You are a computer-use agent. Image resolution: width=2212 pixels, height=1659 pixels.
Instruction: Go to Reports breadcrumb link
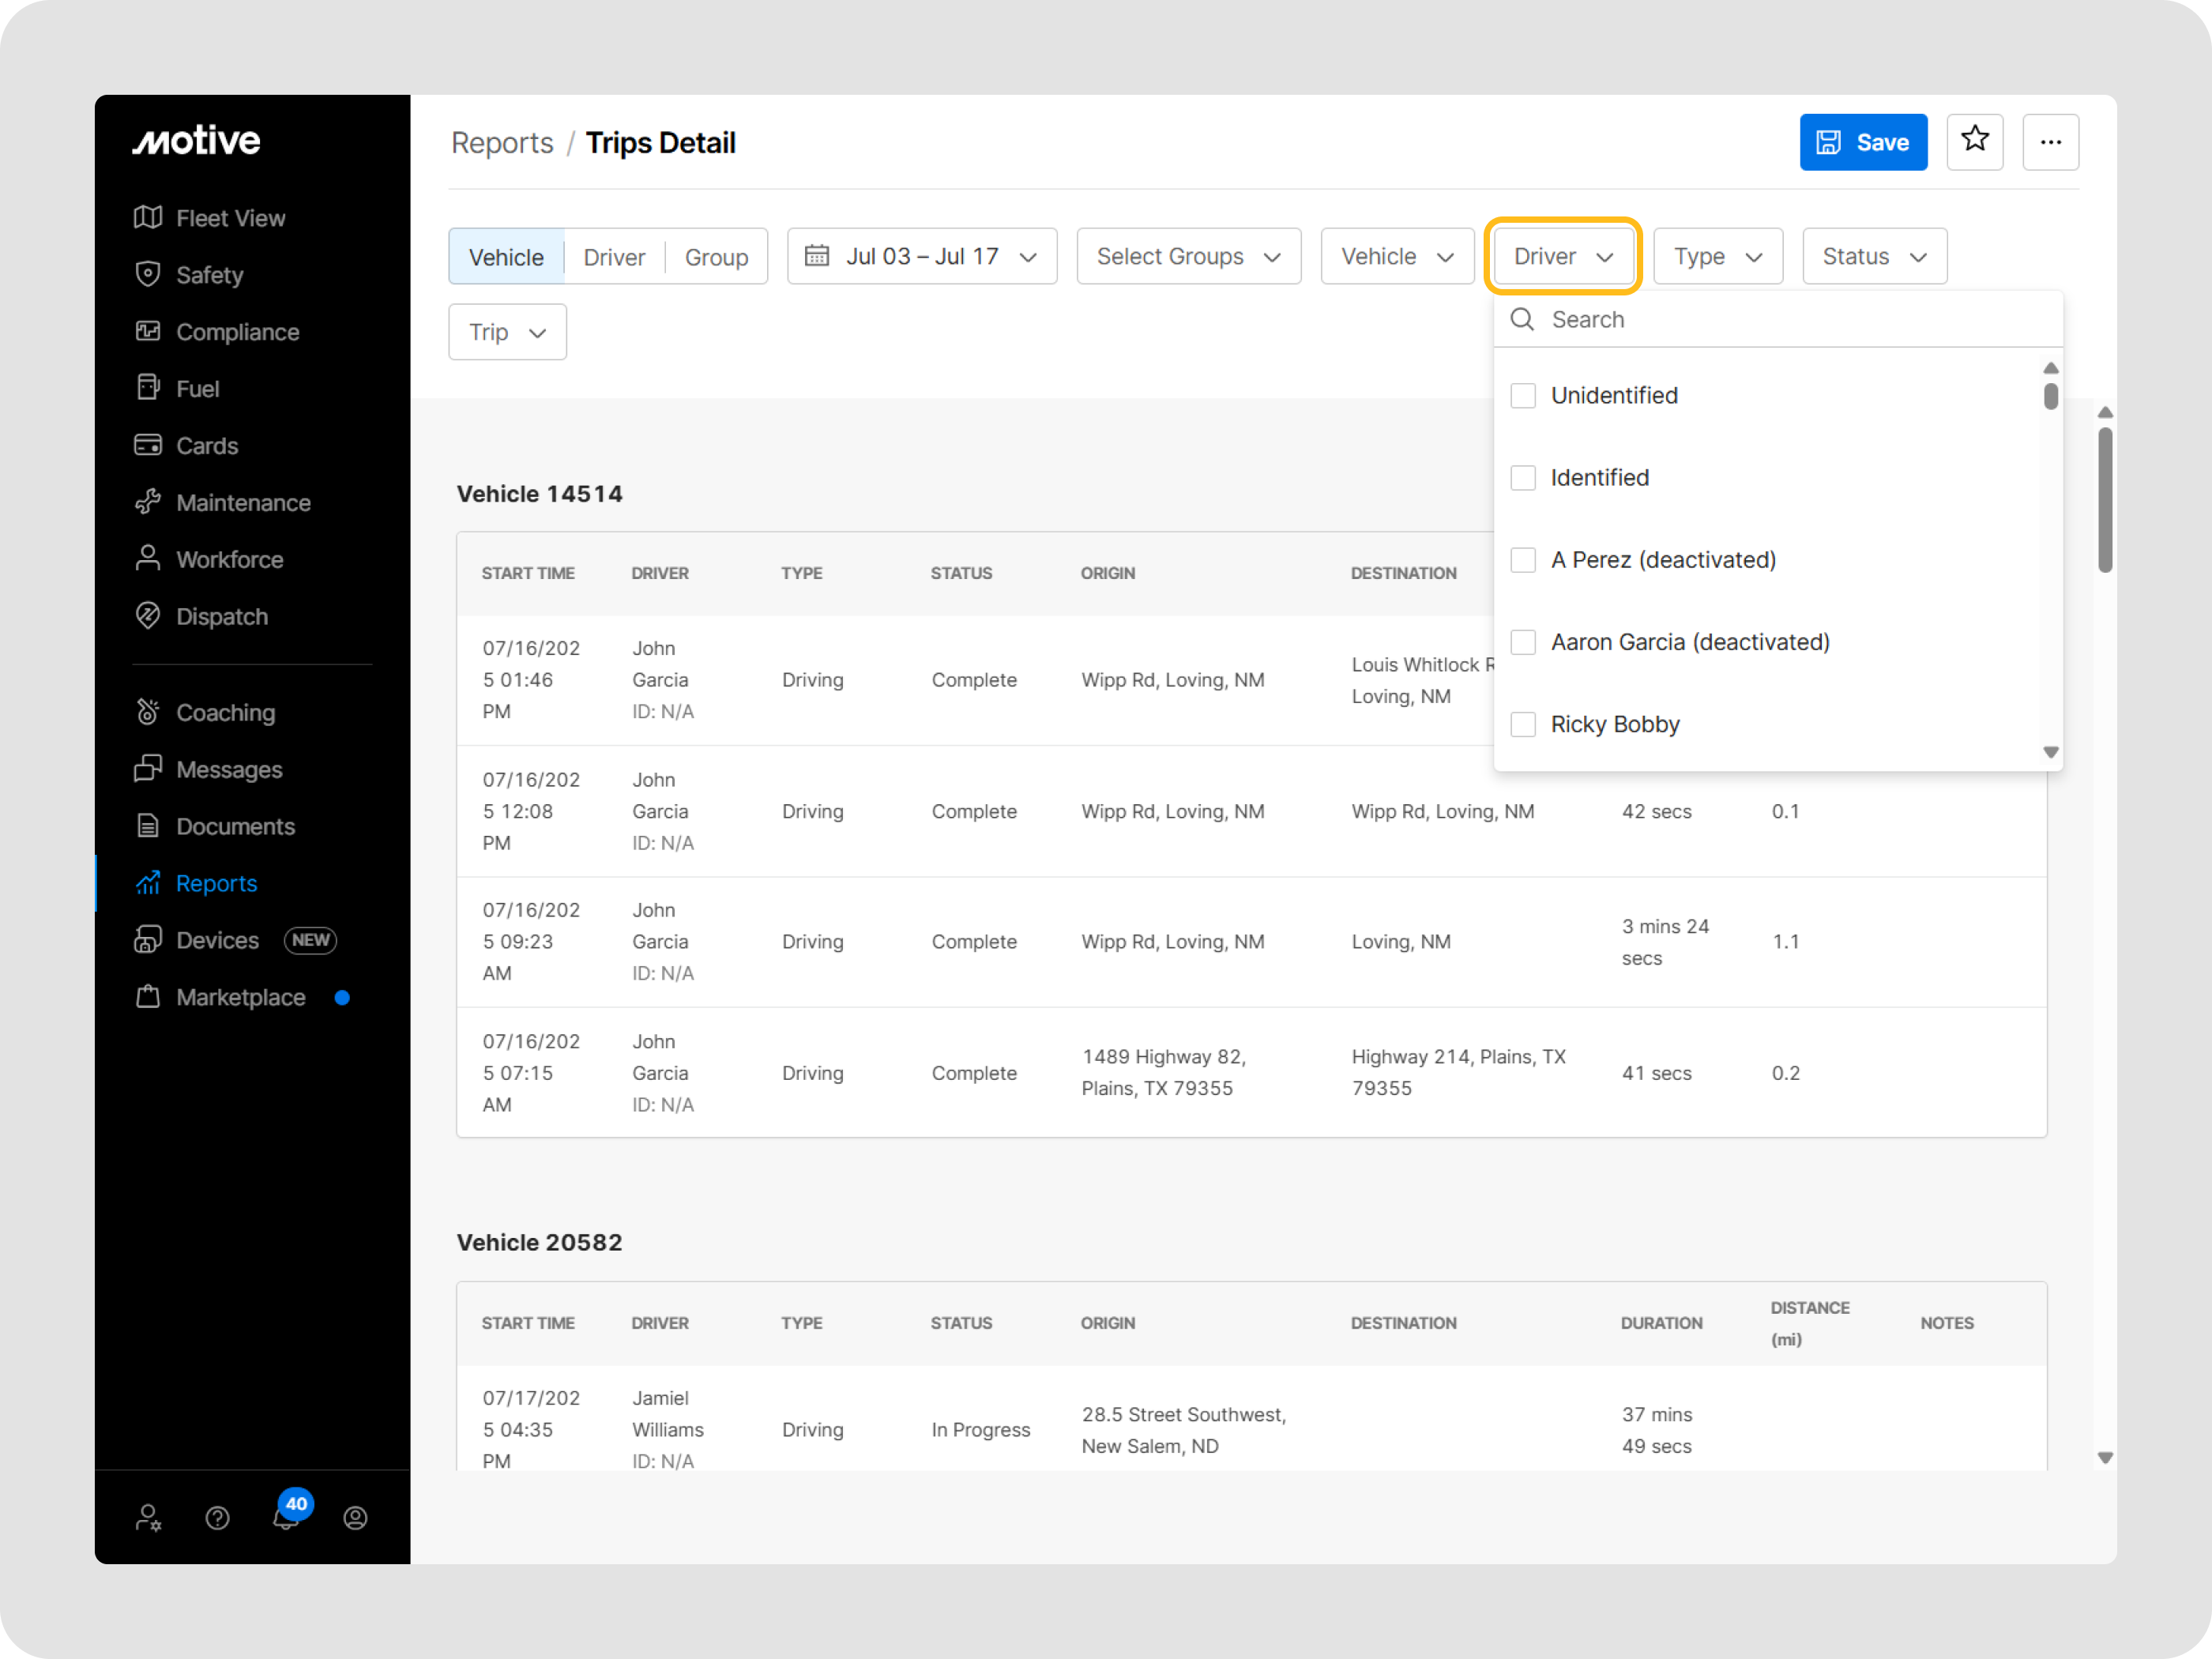pyautogui.click(x=502, y=143)
